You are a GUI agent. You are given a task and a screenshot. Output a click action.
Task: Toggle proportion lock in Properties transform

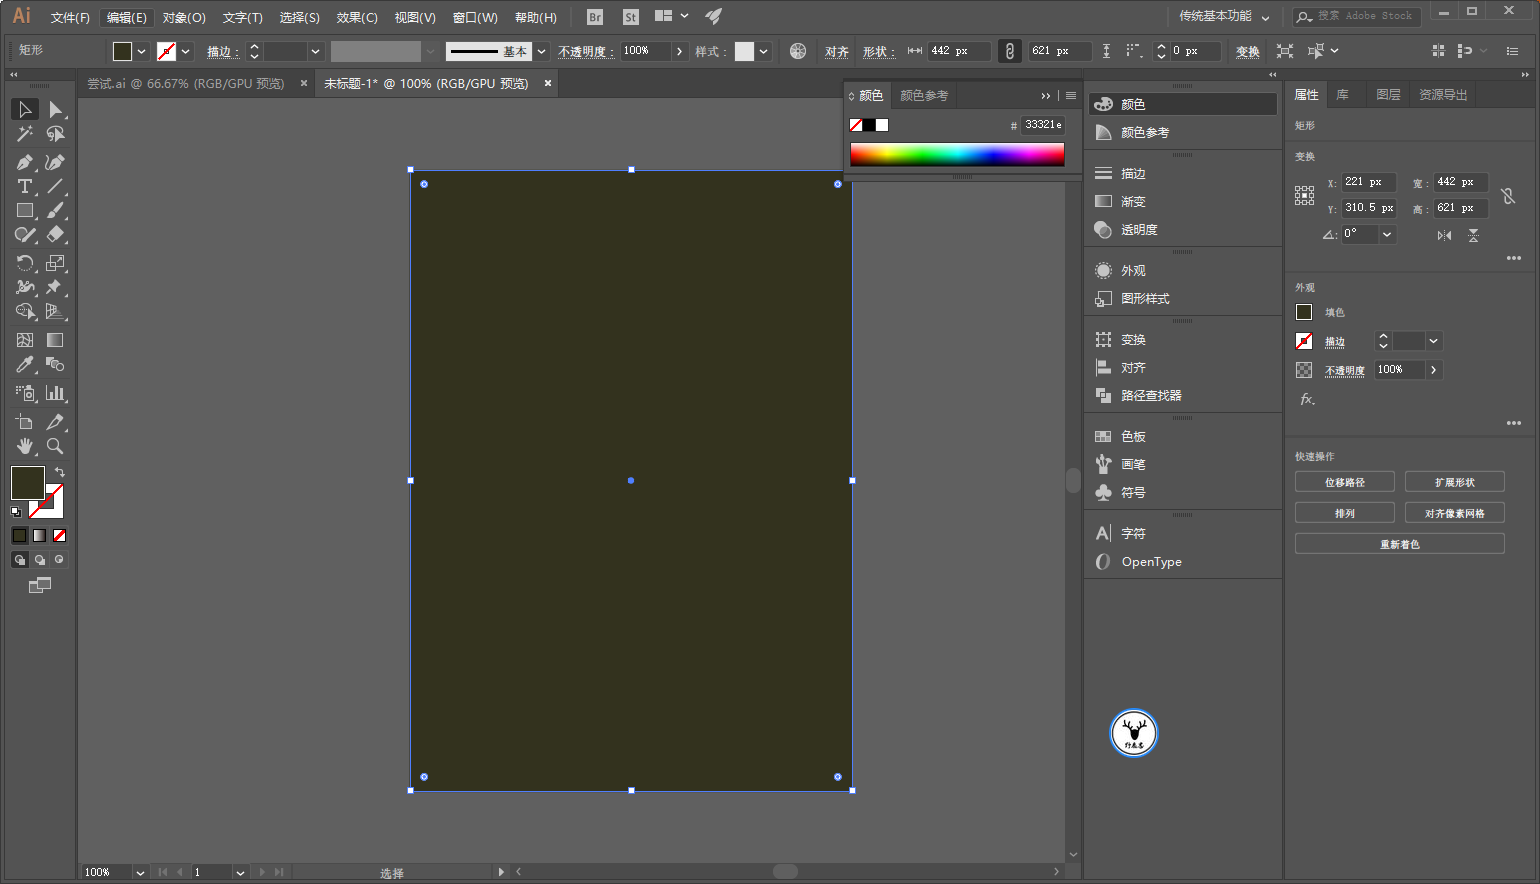[x=1508, y=196]
